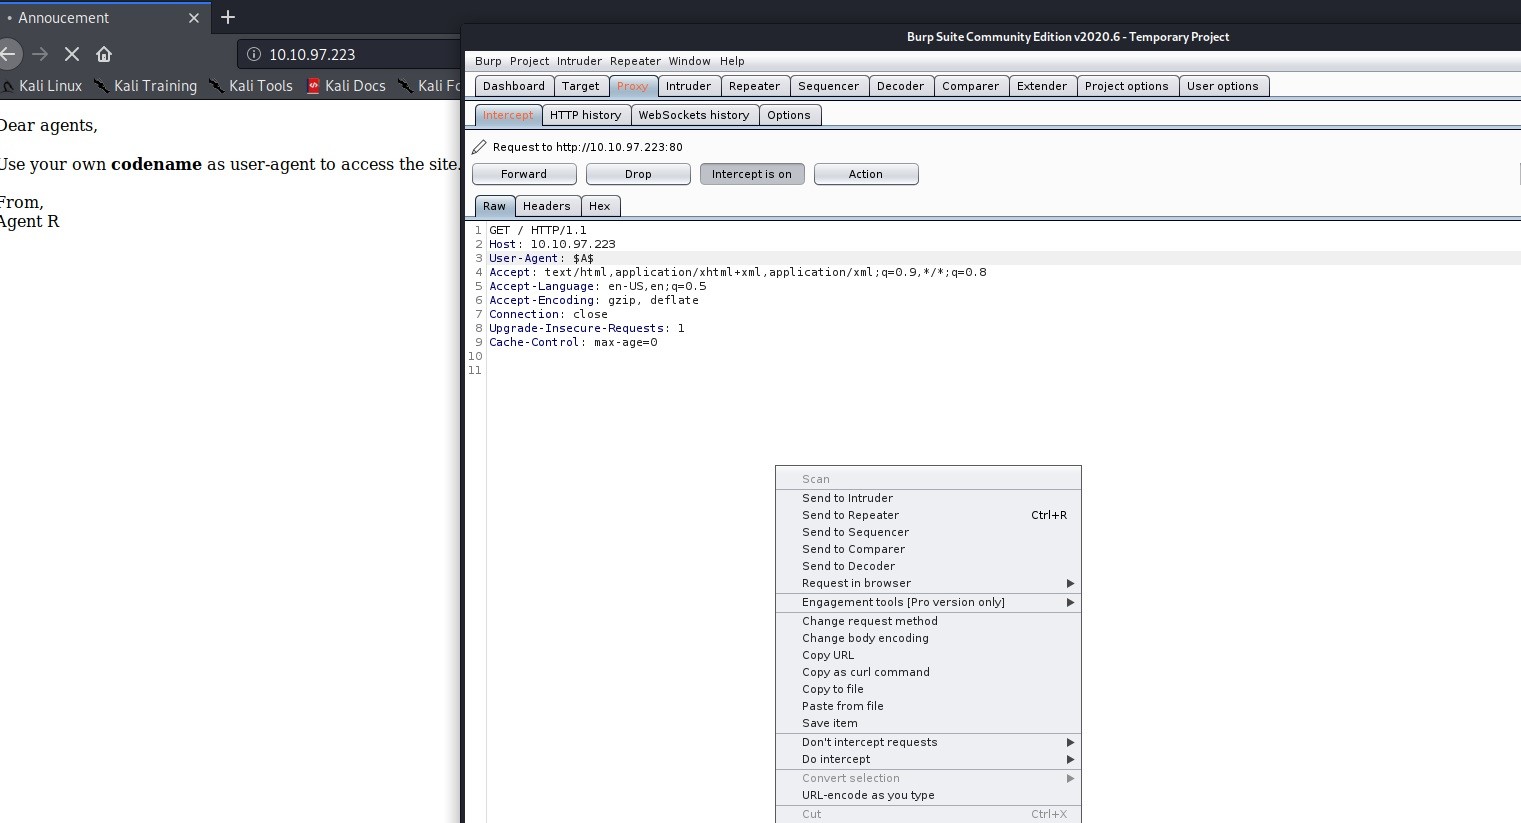The image size is (1521, 823).
Task: Open the Intruder main tab
Action: pos(688,86)
